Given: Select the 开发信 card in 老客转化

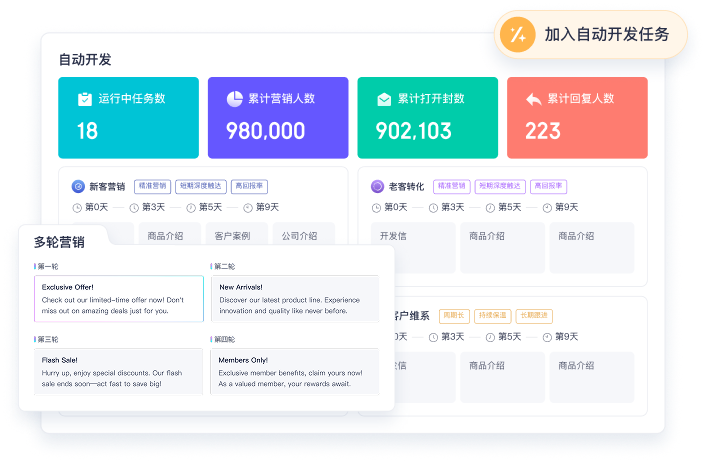Looking at the screenshot, I should pyautogui.click(x=413, y=248).
